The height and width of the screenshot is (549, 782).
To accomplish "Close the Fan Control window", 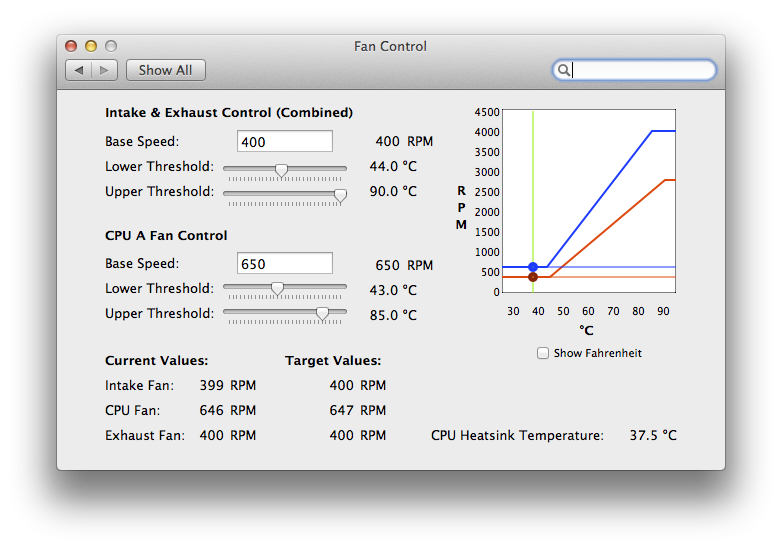I will (71, 46).
